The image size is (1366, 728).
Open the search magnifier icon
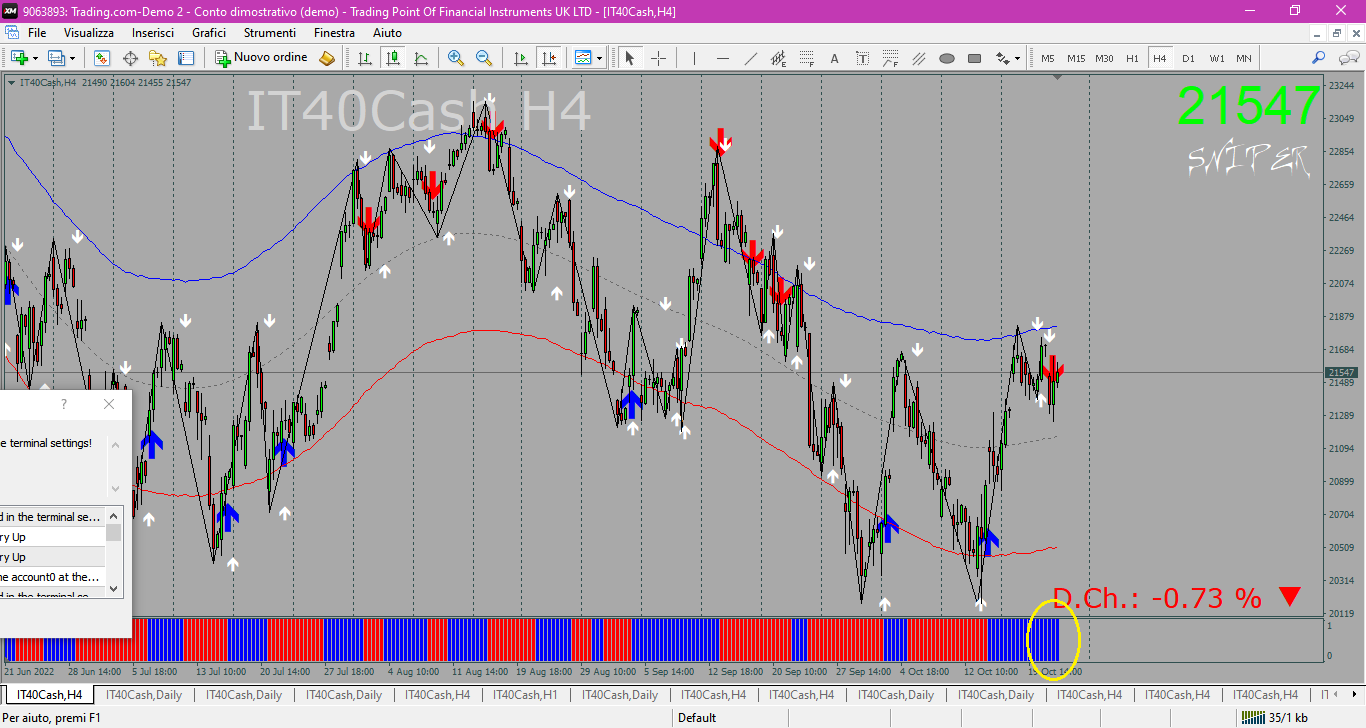pos(1319,58)
